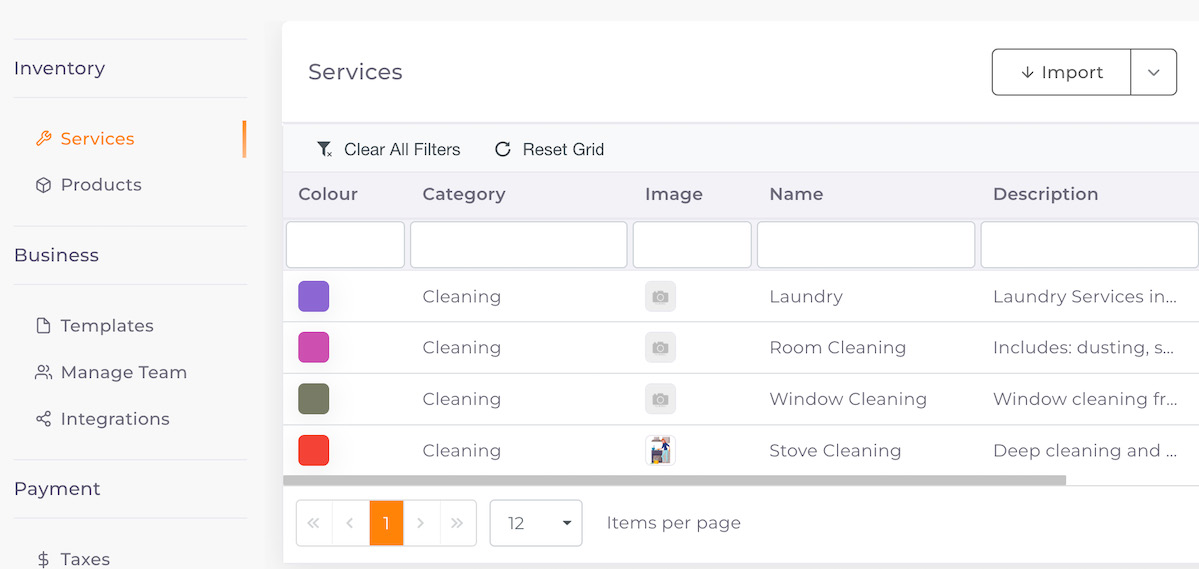Open the Products inventory page
Viewport: 1199px width, 569px height.
click(89, 185)
